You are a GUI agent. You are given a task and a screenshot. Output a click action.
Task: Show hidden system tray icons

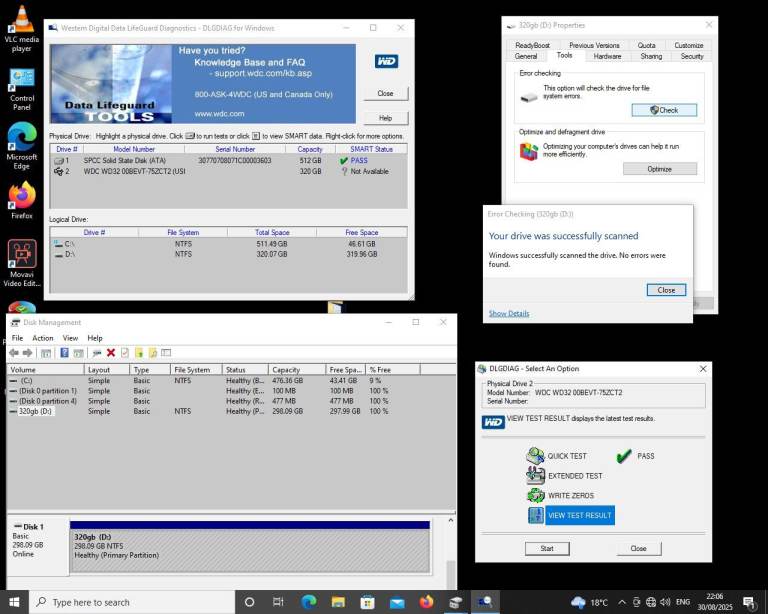coord(622,602)
